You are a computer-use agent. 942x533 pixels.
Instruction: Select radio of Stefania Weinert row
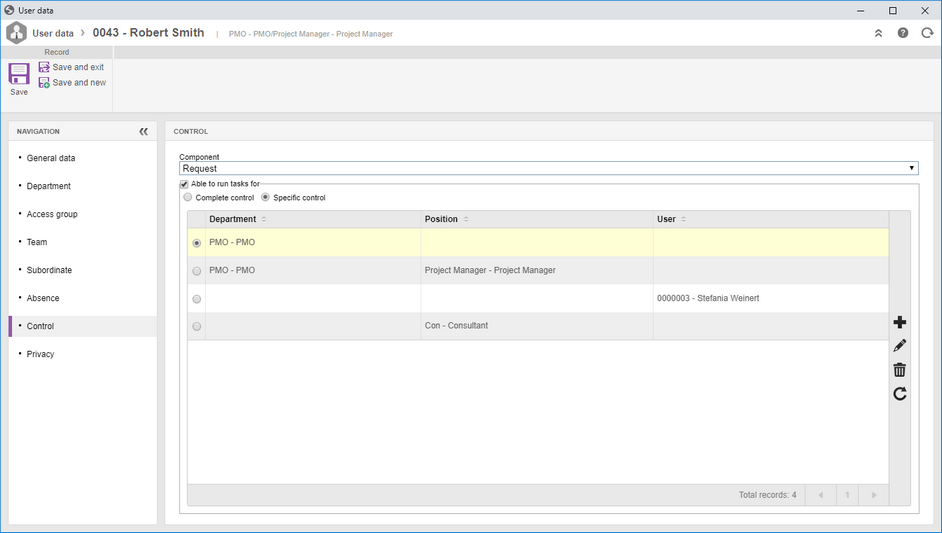tap(196, 299)
